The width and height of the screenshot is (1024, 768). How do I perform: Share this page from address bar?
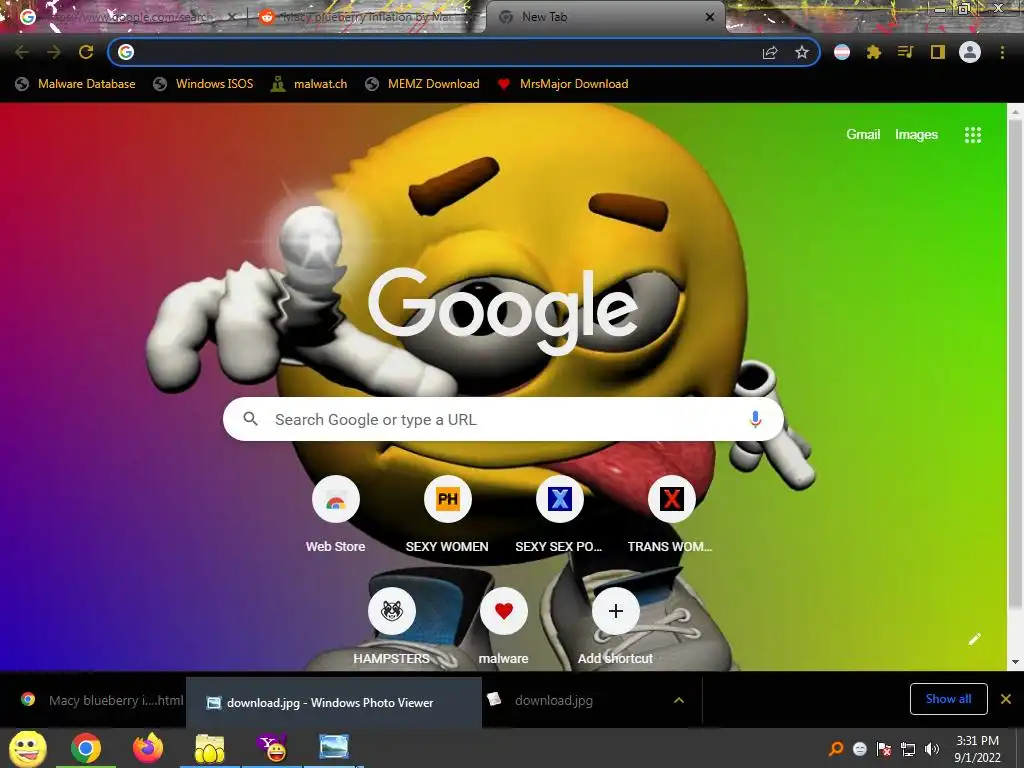(770, 53)
